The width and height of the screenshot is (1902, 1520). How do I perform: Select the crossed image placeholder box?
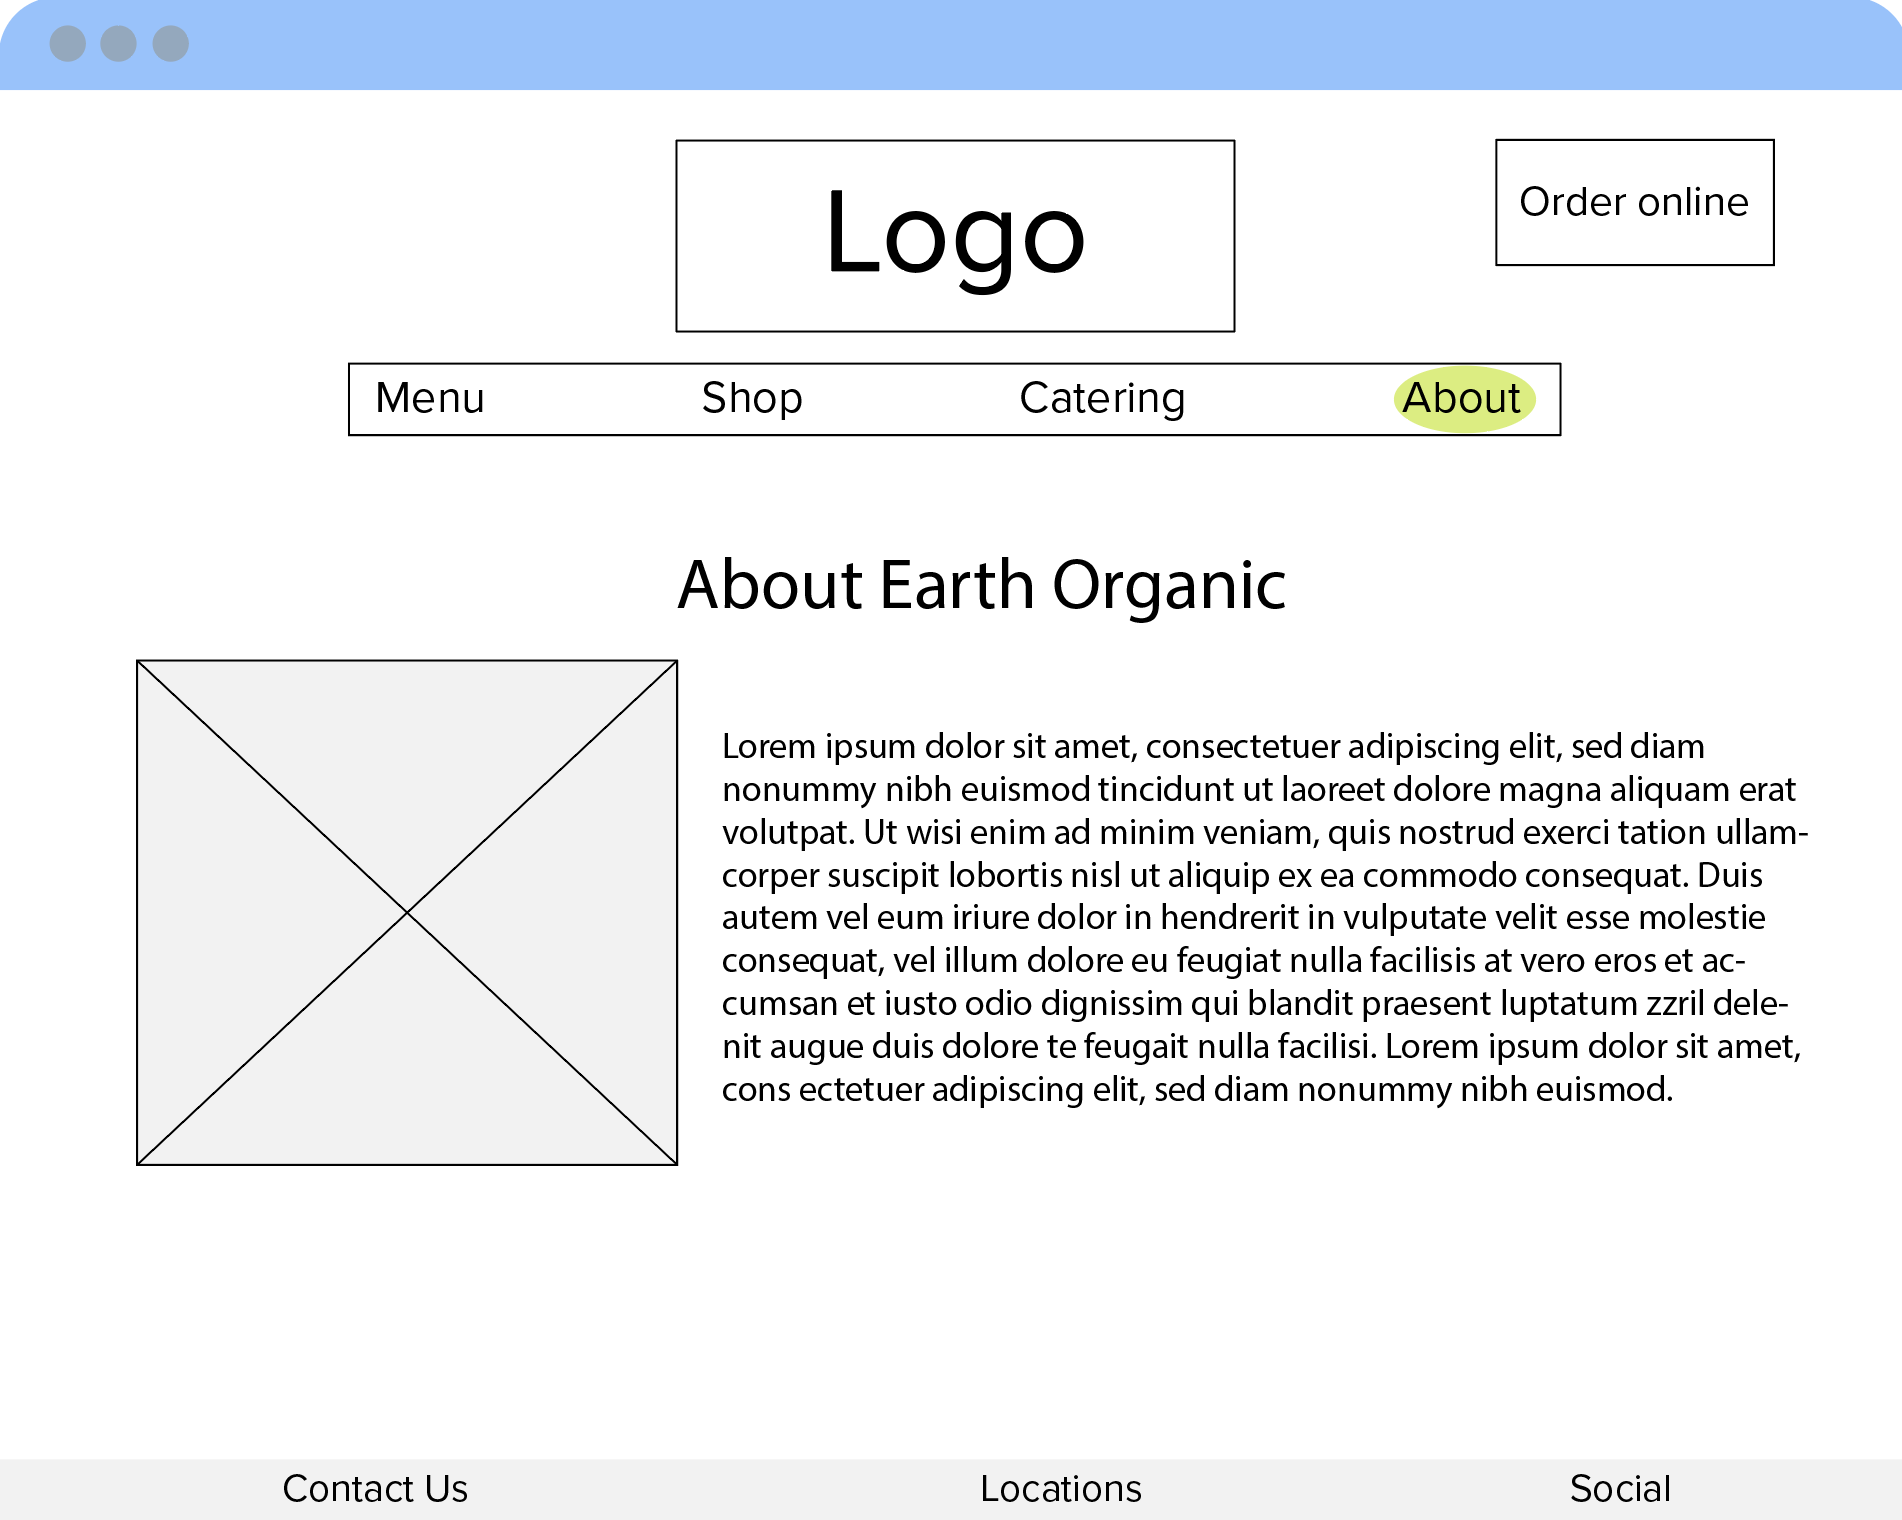pos(407,912)
